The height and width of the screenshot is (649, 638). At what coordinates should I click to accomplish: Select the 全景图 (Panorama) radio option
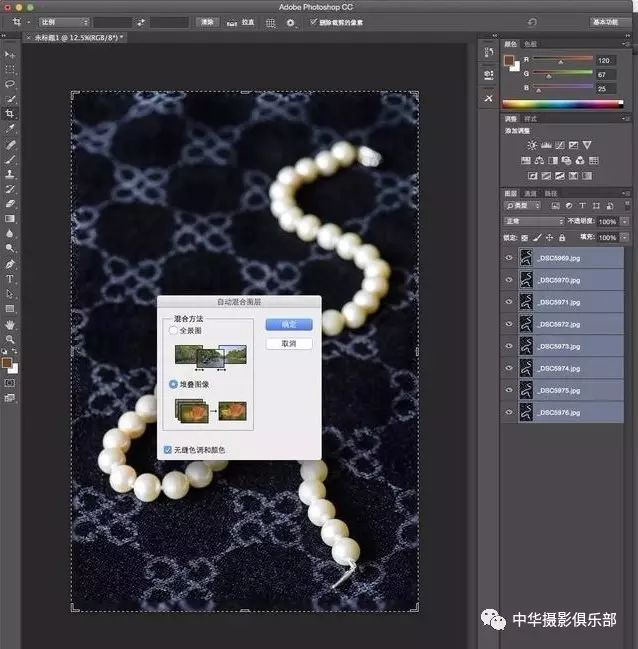pyautogui.click(x=174, y=330)
